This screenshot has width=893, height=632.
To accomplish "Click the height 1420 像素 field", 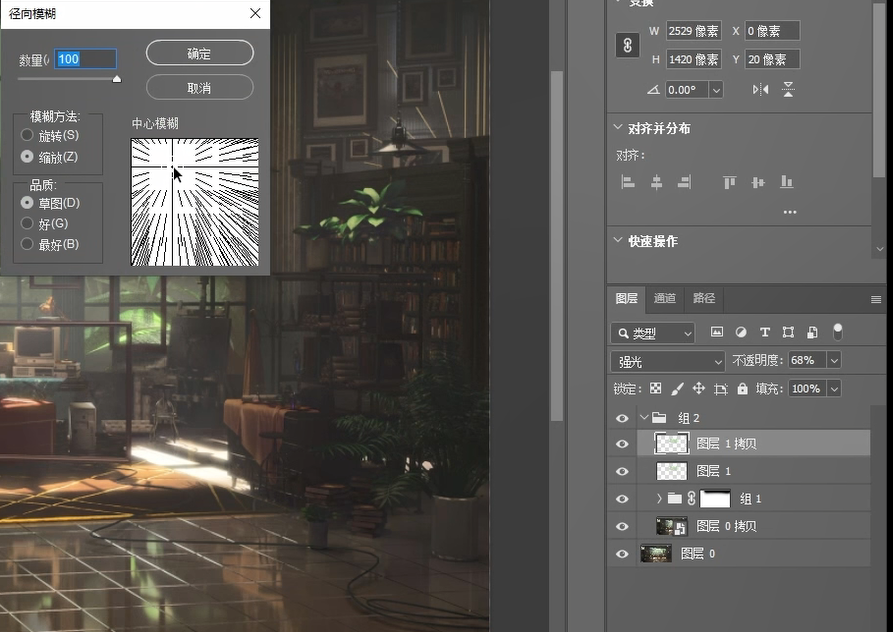I will (694, 59).
